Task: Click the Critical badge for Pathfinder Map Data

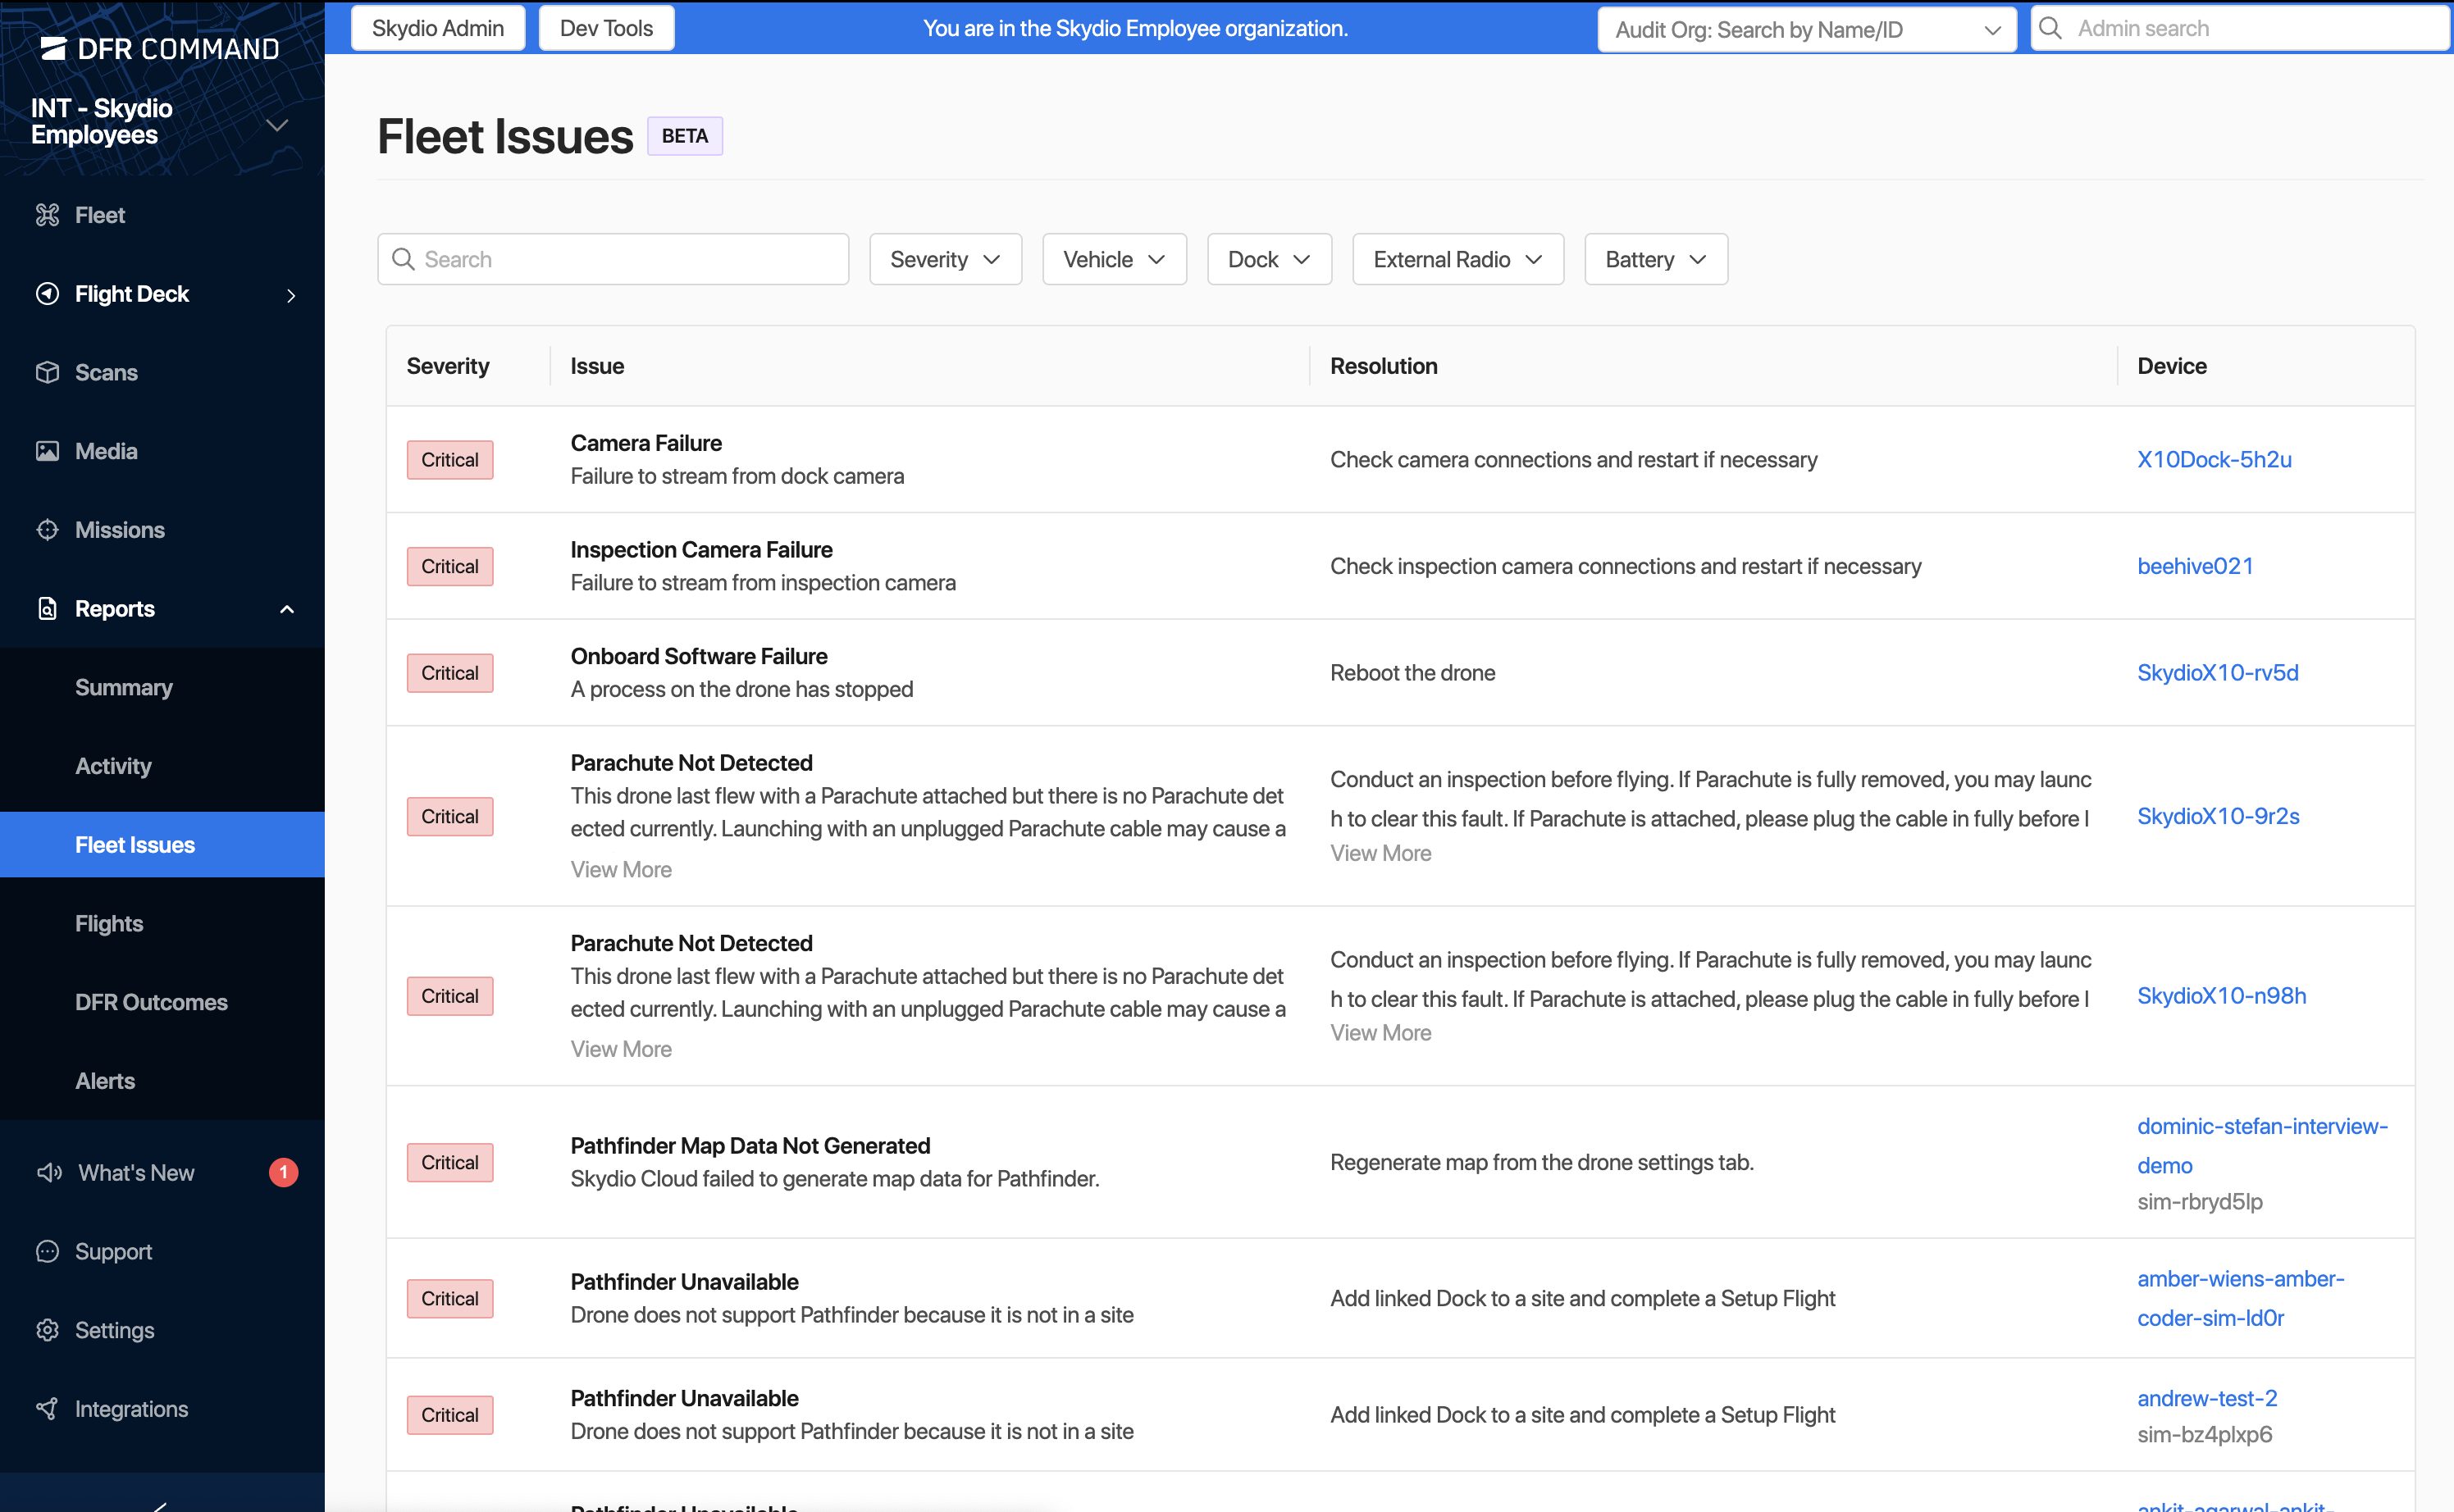Action: pos(450,1162)
